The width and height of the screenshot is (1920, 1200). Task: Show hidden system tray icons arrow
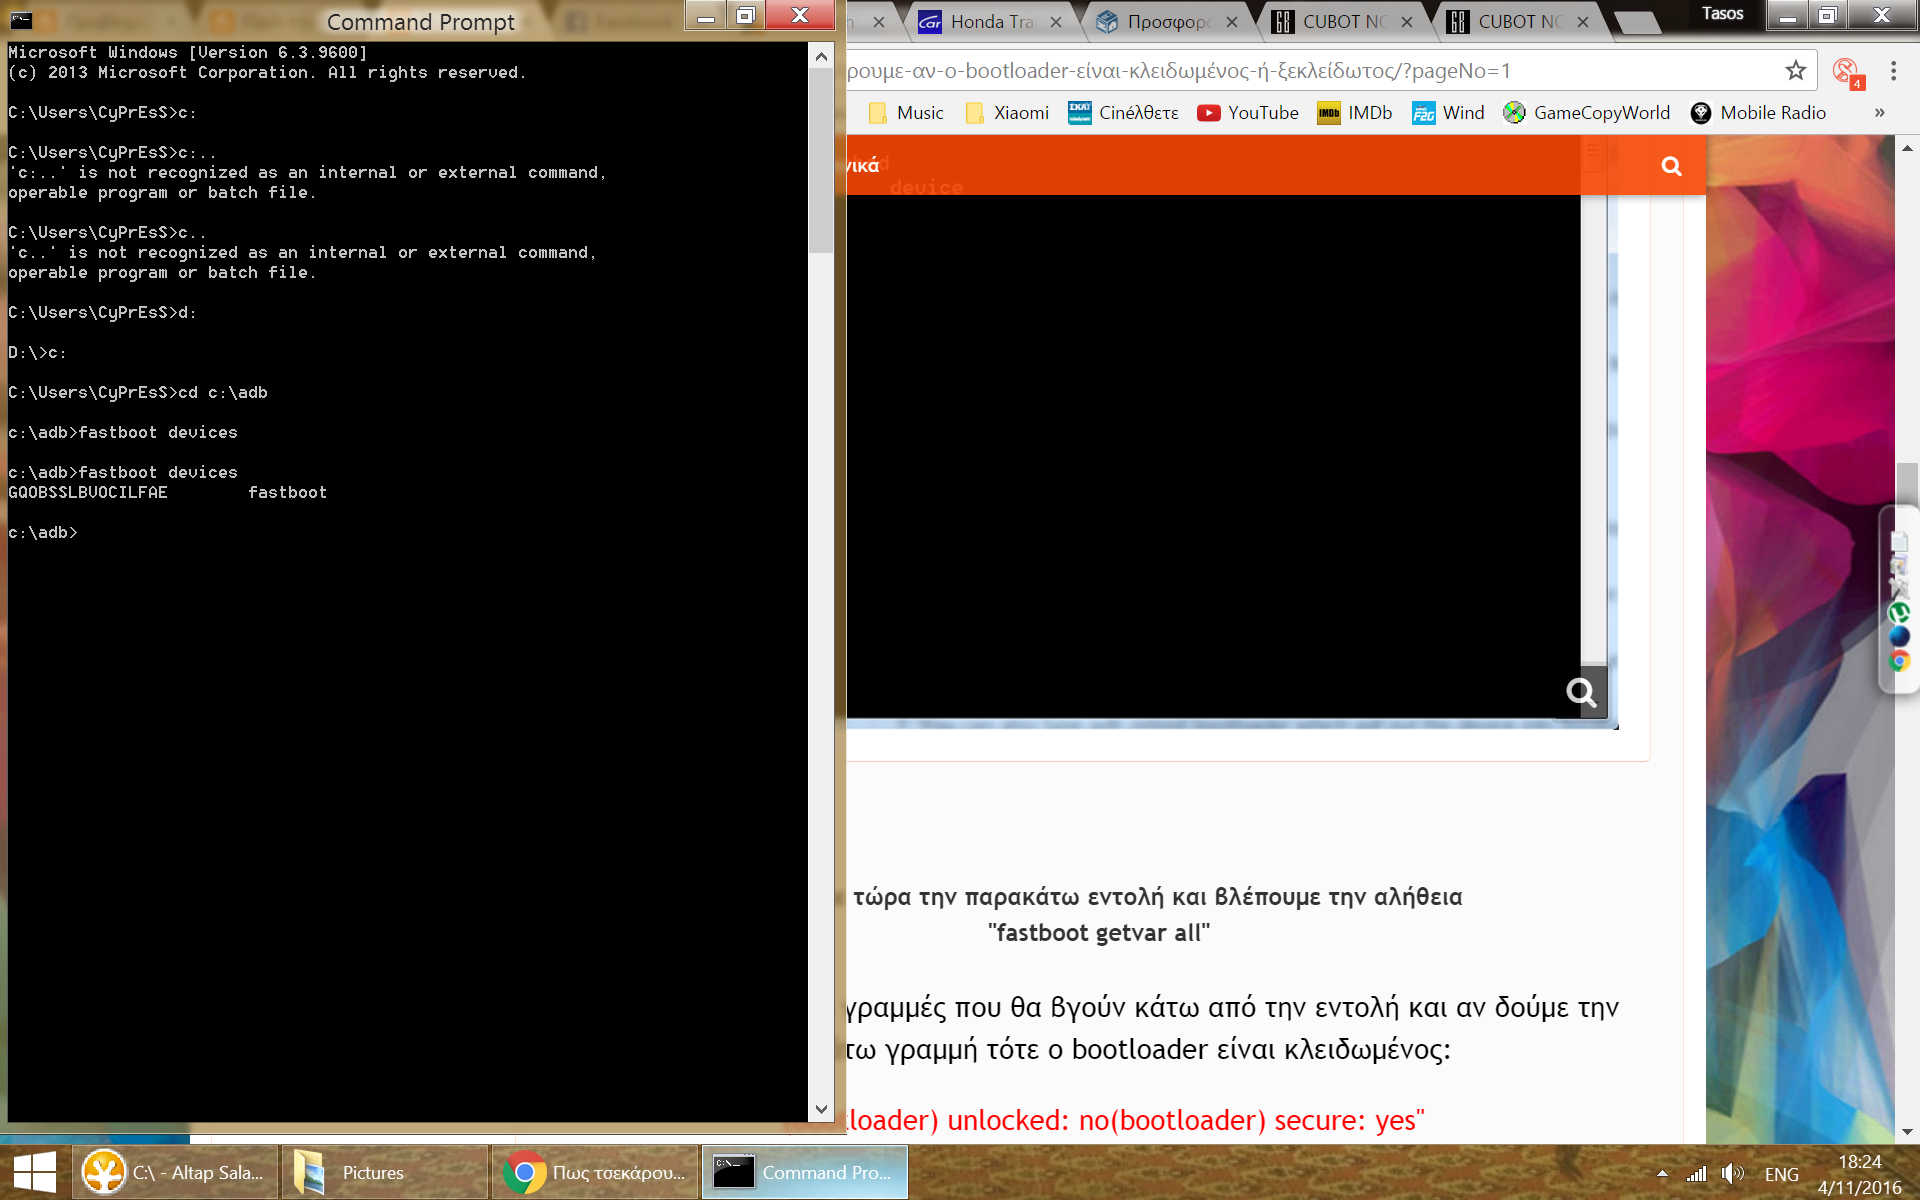(1662, 1173)
